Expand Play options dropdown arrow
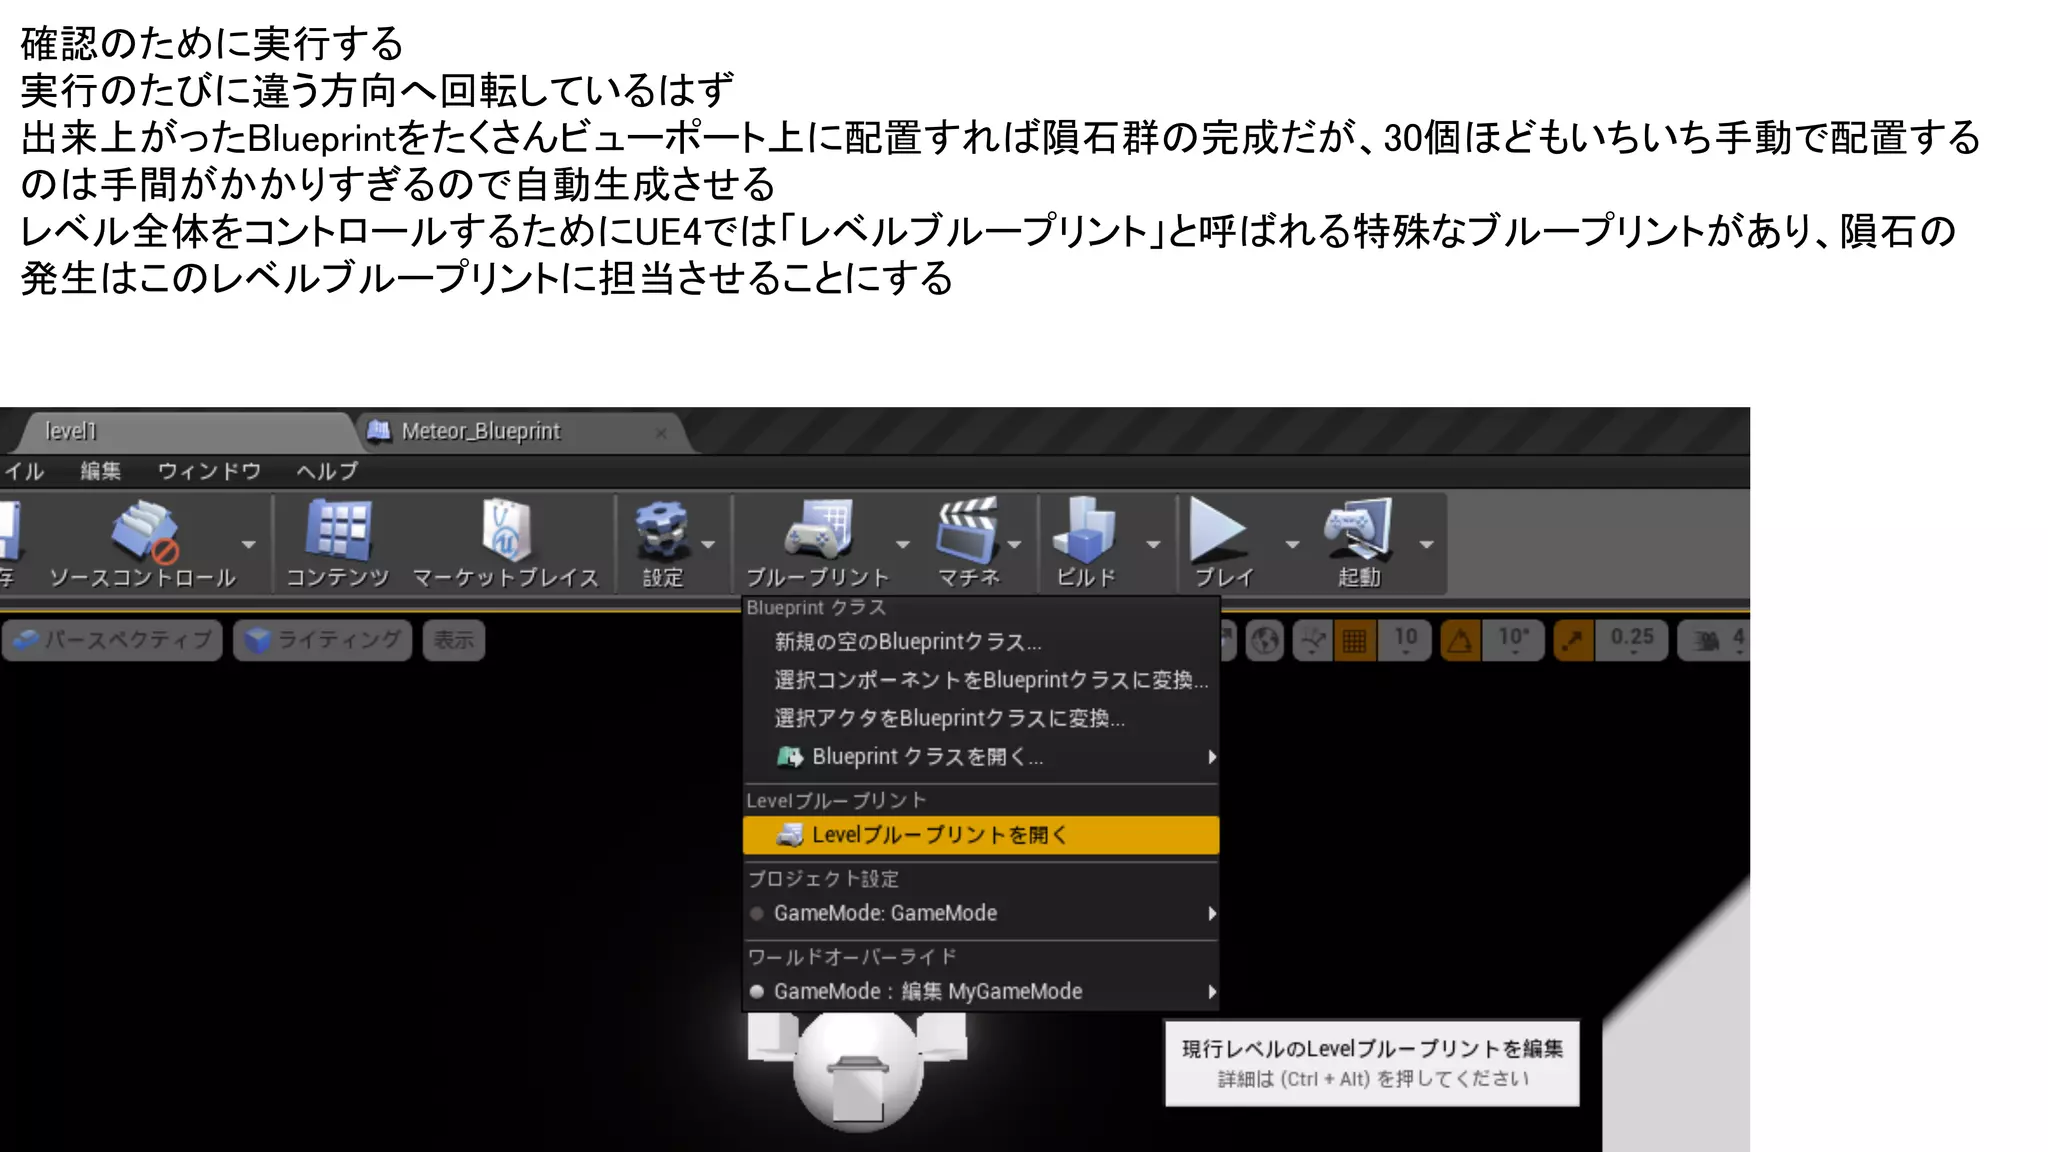This screenshot has width=2048, height=1152. click(1292, 545)
